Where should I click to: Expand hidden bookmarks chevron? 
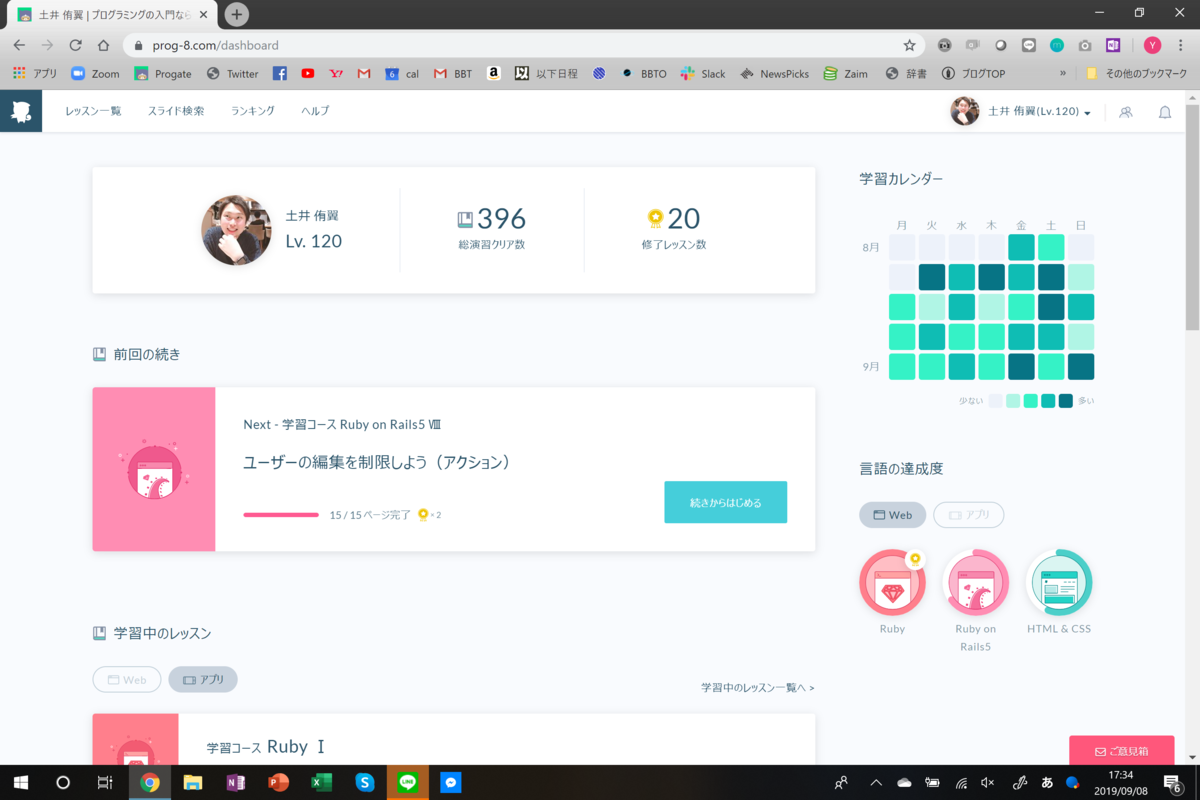[1063, 74]
